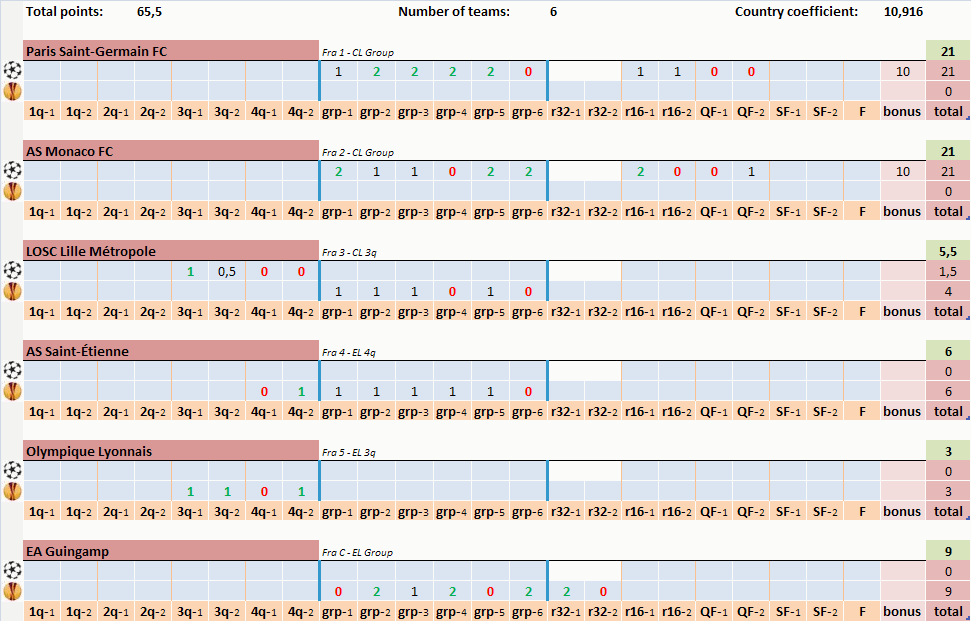
Task: Select the LOSC Lille Métropole name bar
Action: (170, 251)
